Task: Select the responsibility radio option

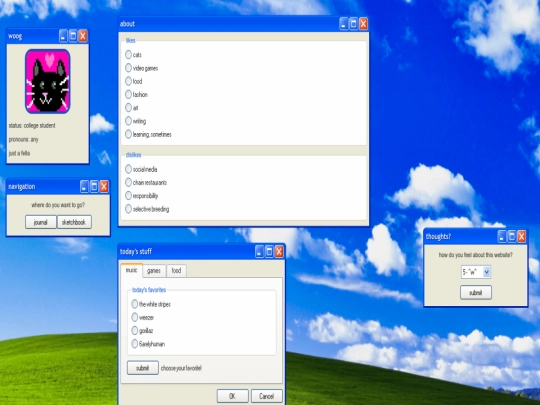Action: [x=128, y=196]
